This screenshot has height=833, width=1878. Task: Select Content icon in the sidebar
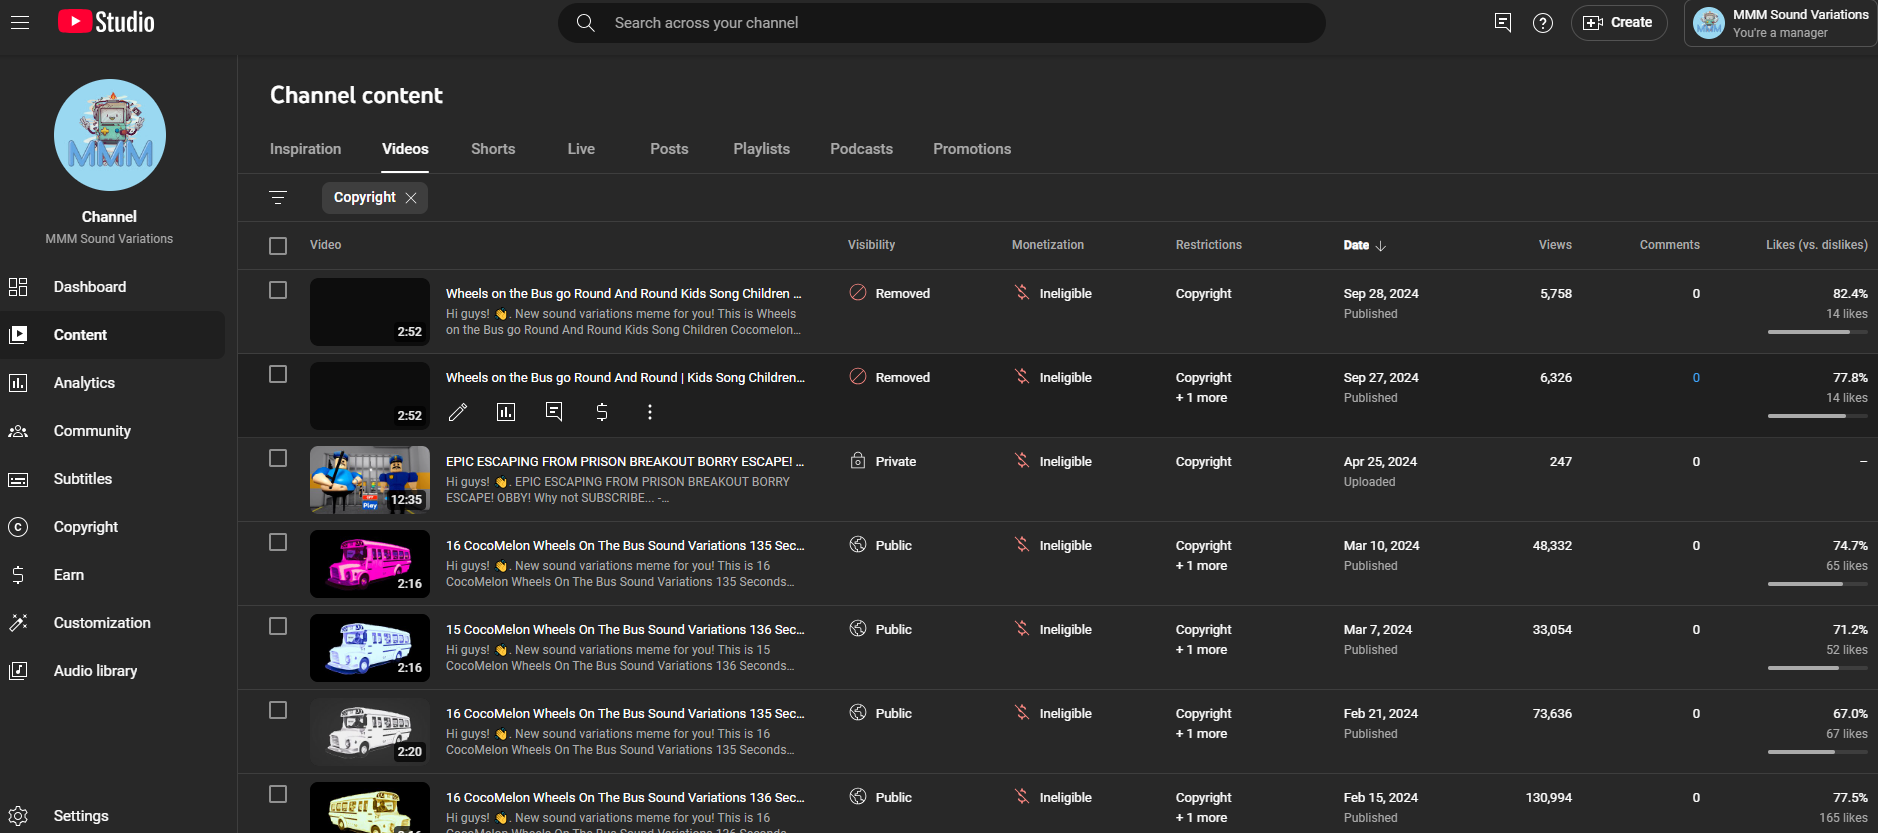pyautogui.click(x=18, y=335)
